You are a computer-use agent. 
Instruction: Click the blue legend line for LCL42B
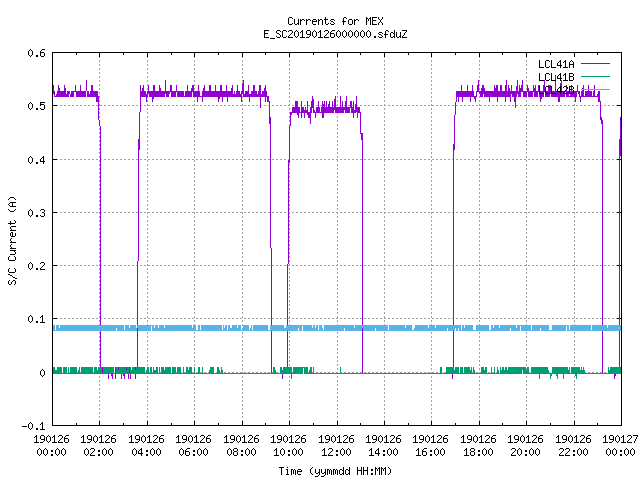pos(595,89)
